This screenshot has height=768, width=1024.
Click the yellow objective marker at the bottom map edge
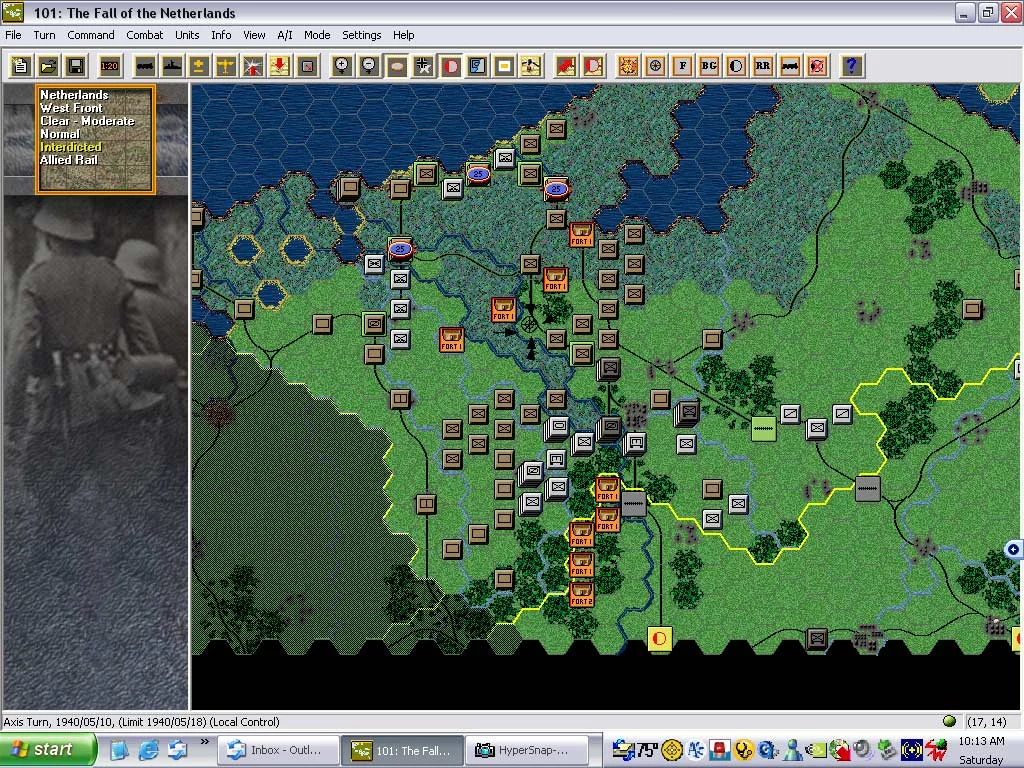659,638
